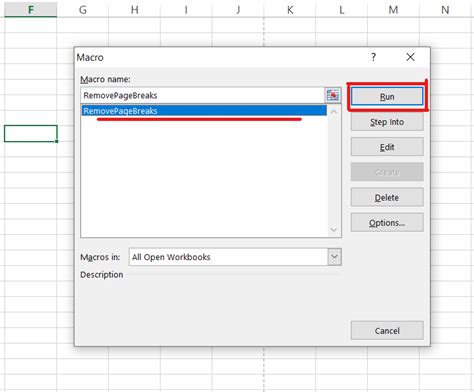474x392 pixels.
Task: Select column H header
Action: coord(134,9)
